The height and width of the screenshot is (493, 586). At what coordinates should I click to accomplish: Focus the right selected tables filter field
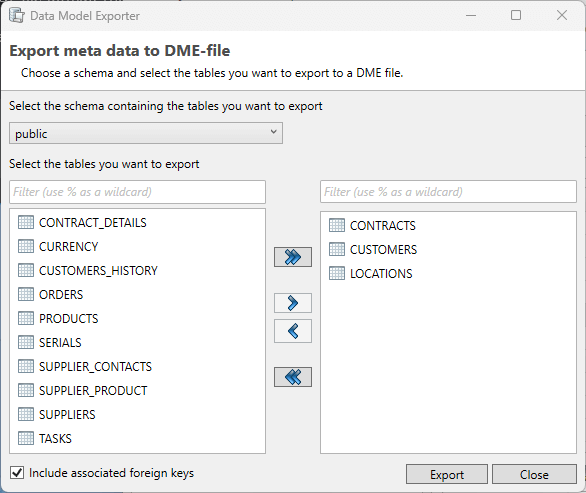[x=448, y=192]
